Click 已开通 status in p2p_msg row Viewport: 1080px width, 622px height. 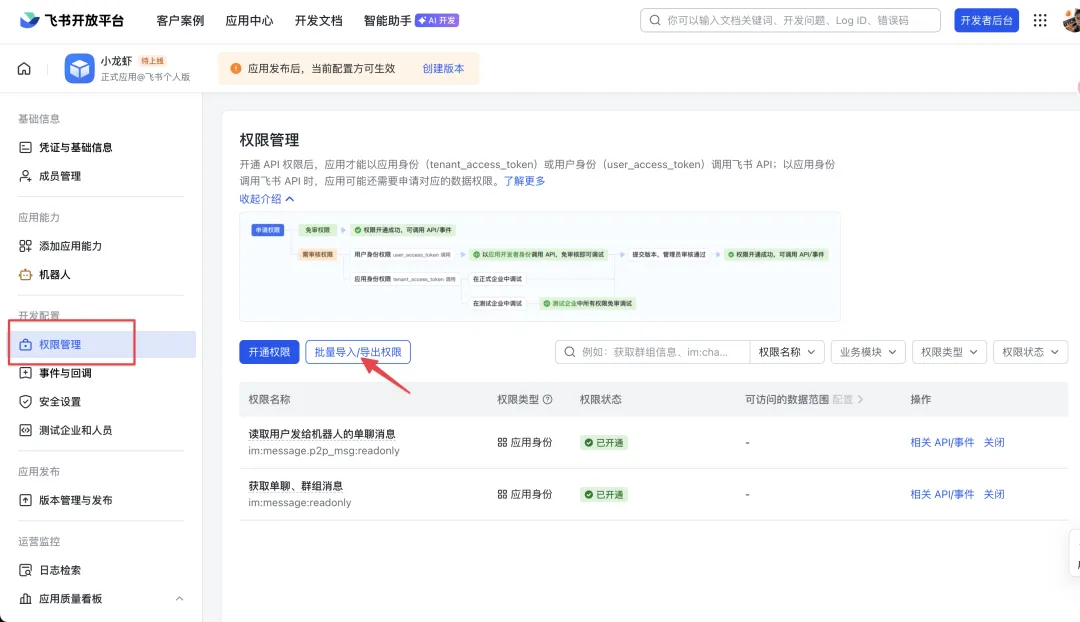pos(603,443)
